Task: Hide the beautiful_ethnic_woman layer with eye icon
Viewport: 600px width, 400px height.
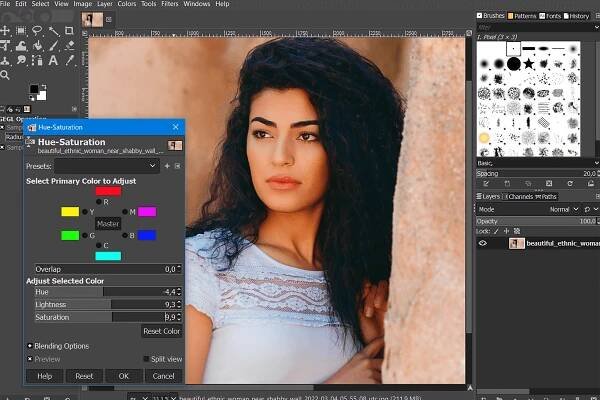Action: [483, 243]
